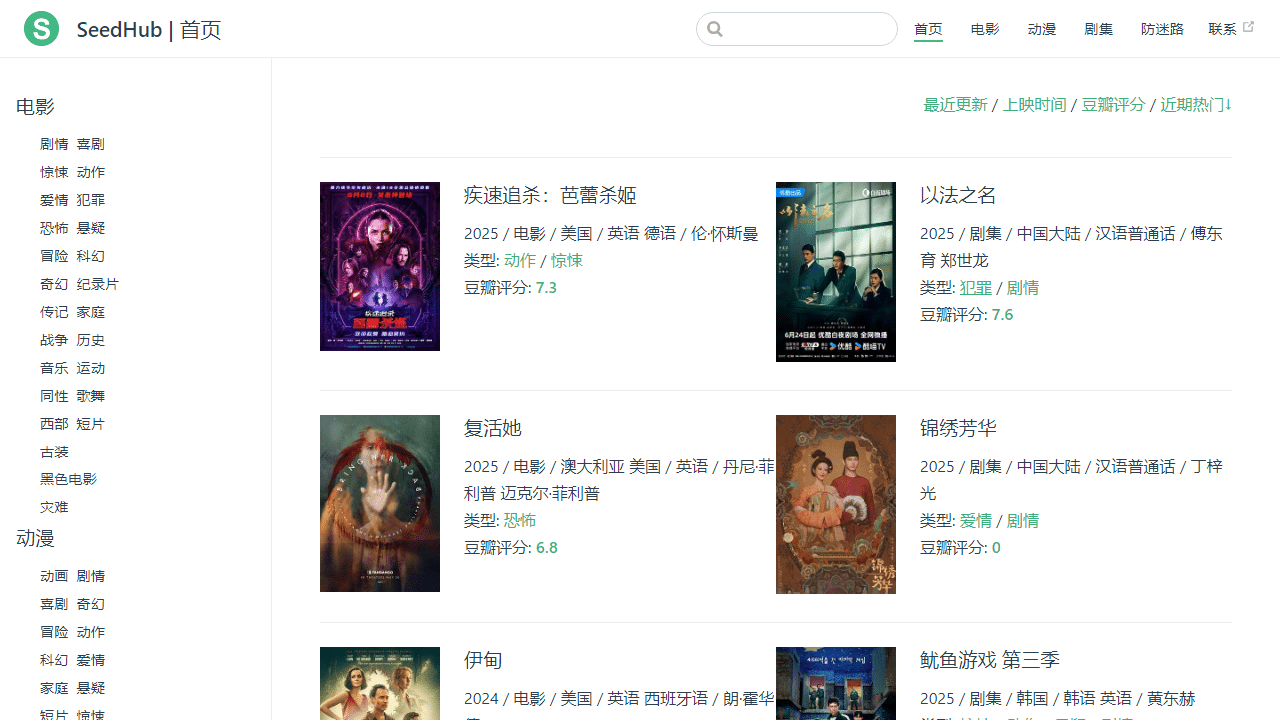
Task: Sort by 上映时间
Action: pyautogui.click(x=1034, y=105)
